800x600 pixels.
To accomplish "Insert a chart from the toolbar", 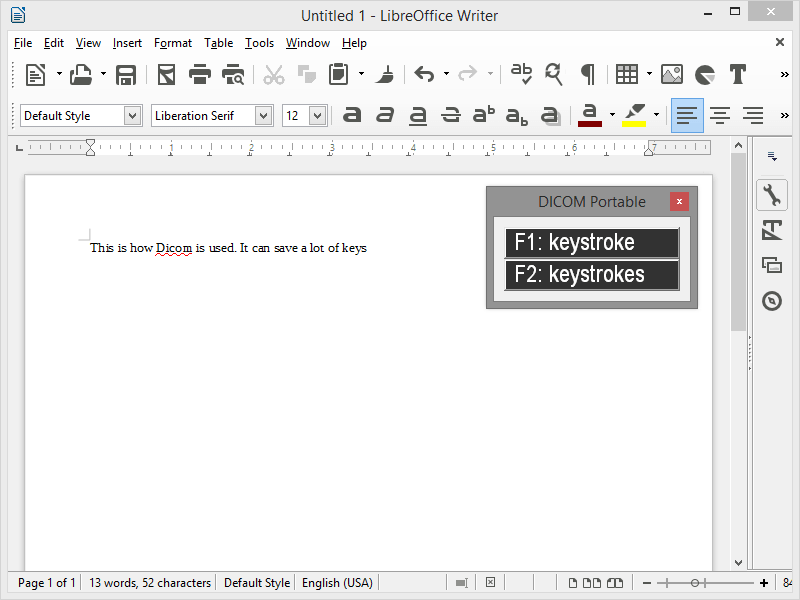I will (705, 75).
